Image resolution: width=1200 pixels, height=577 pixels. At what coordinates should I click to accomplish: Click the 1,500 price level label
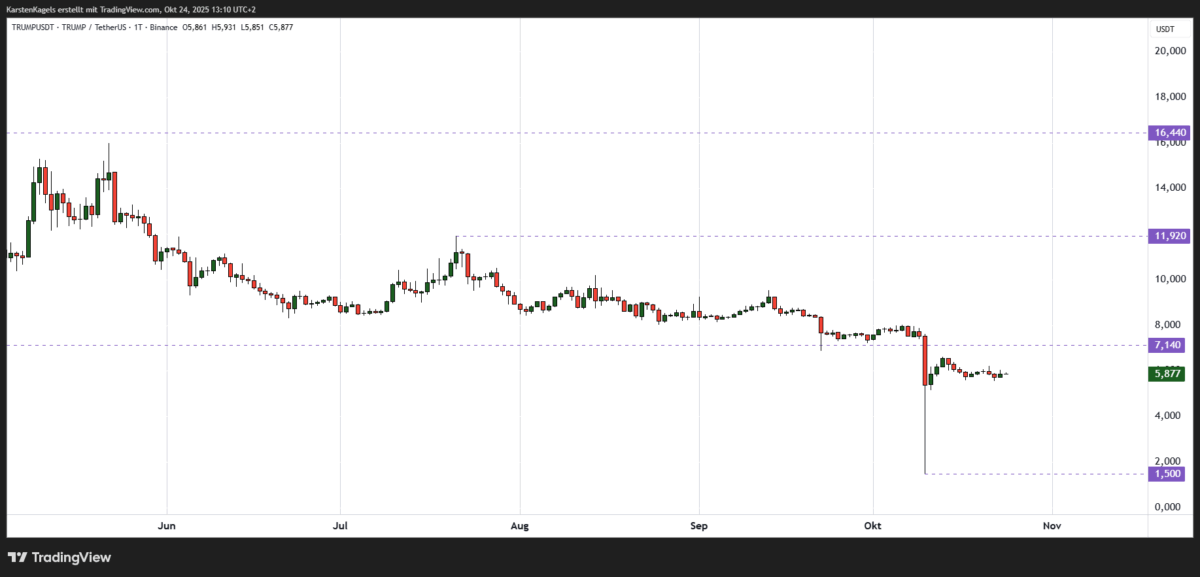point(1167,474)
